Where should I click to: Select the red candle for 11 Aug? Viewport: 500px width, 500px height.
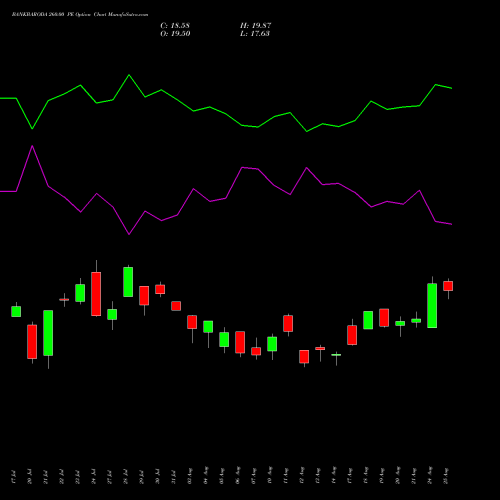pyautogui.click(x=288, y=323)
